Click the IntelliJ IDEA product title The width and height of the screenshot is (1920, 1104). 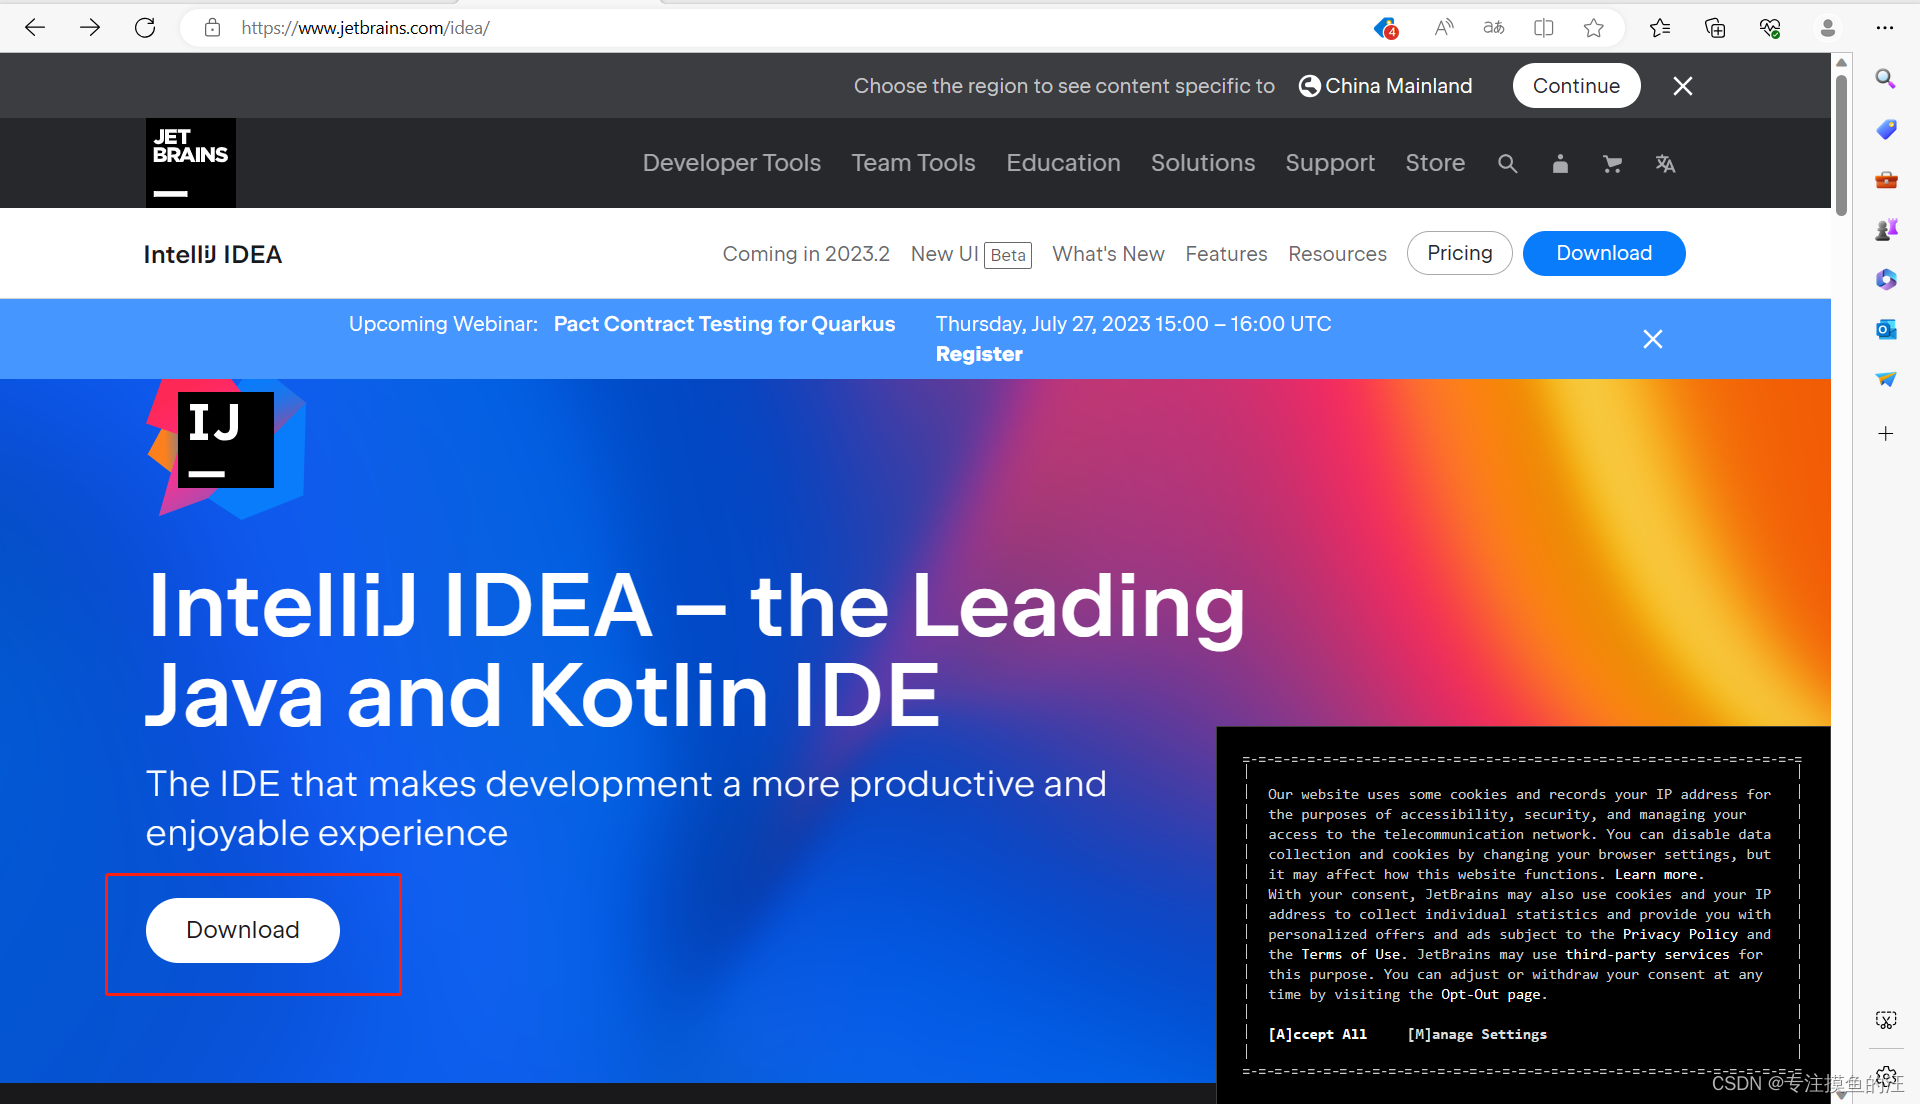[213, 255]
